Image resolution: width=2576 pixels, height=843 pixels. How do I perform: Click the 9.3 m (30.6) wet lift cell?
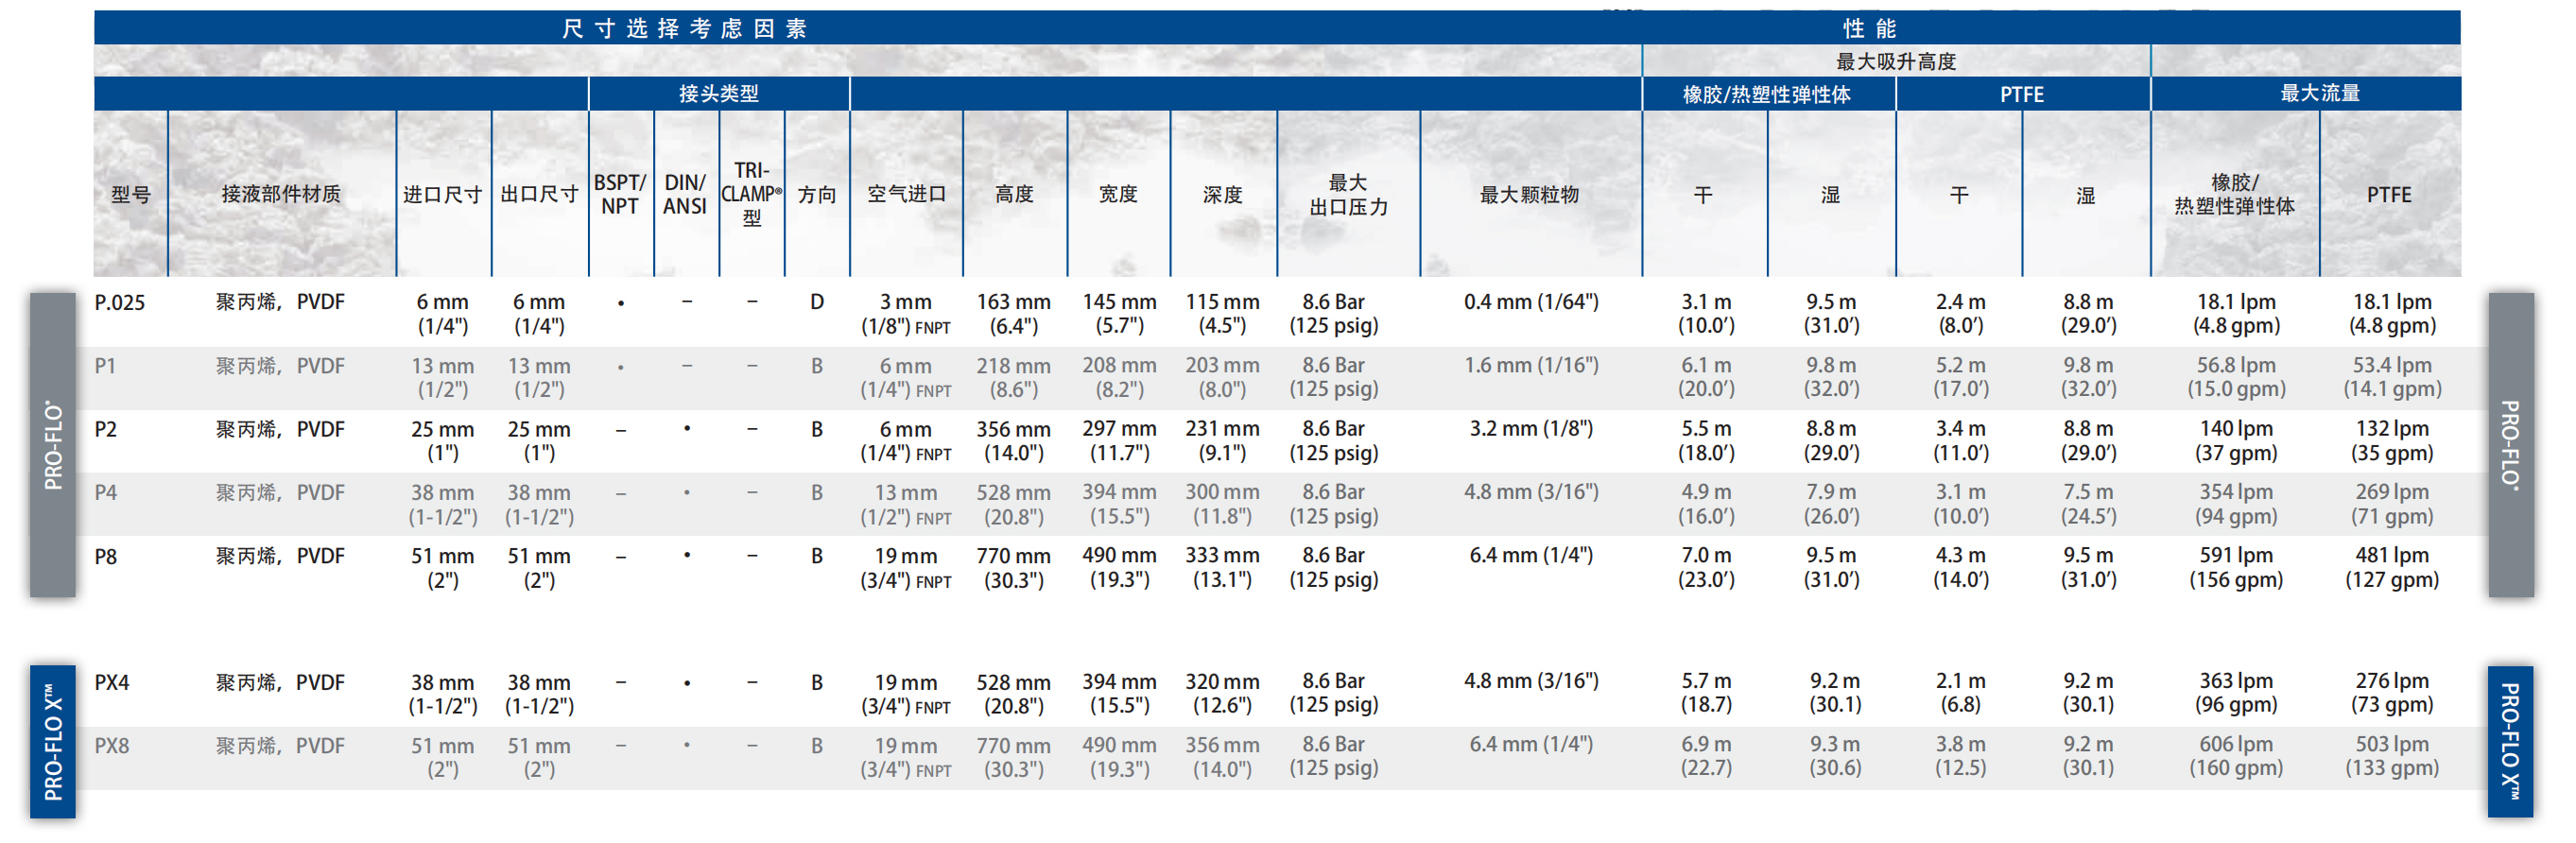click(x=1834, y=756)
